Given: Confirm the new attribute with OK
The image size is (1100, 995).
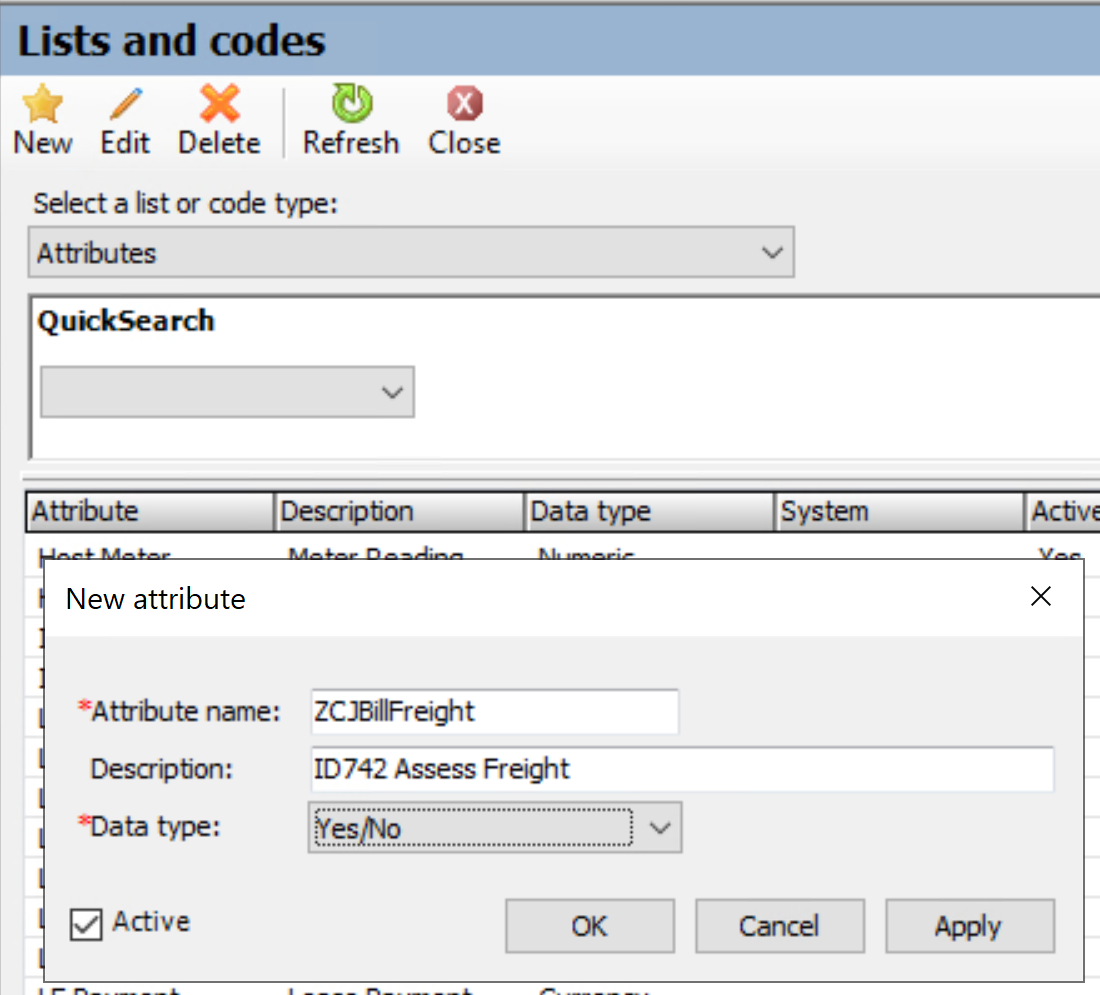Looking at the screenshot, I should (x=590, y=926).
